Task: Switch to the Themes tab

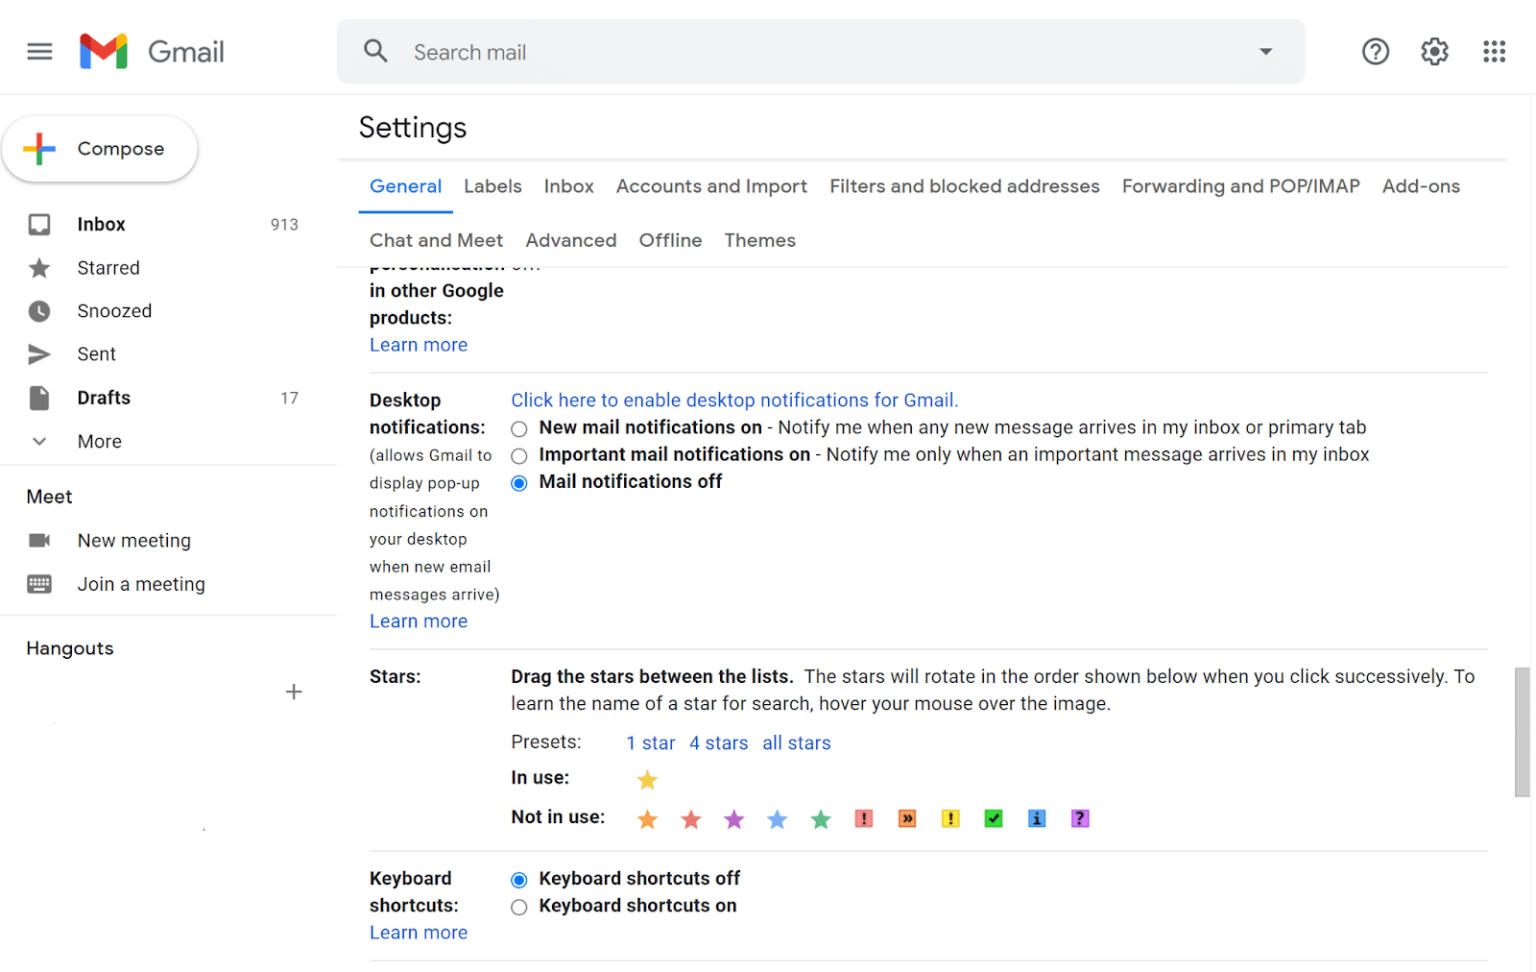Action: pos(759,240)
